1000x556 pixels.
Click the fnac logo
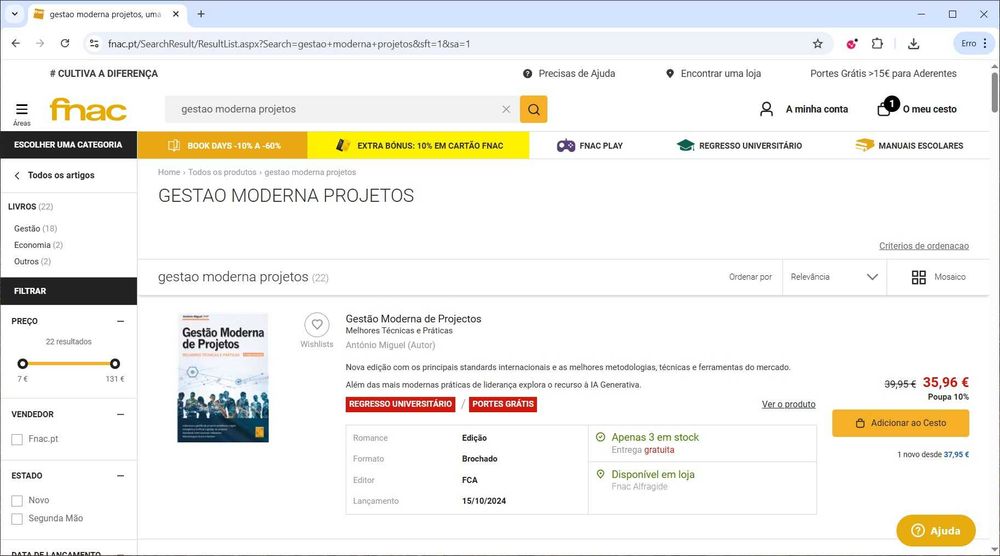[88, 110]
